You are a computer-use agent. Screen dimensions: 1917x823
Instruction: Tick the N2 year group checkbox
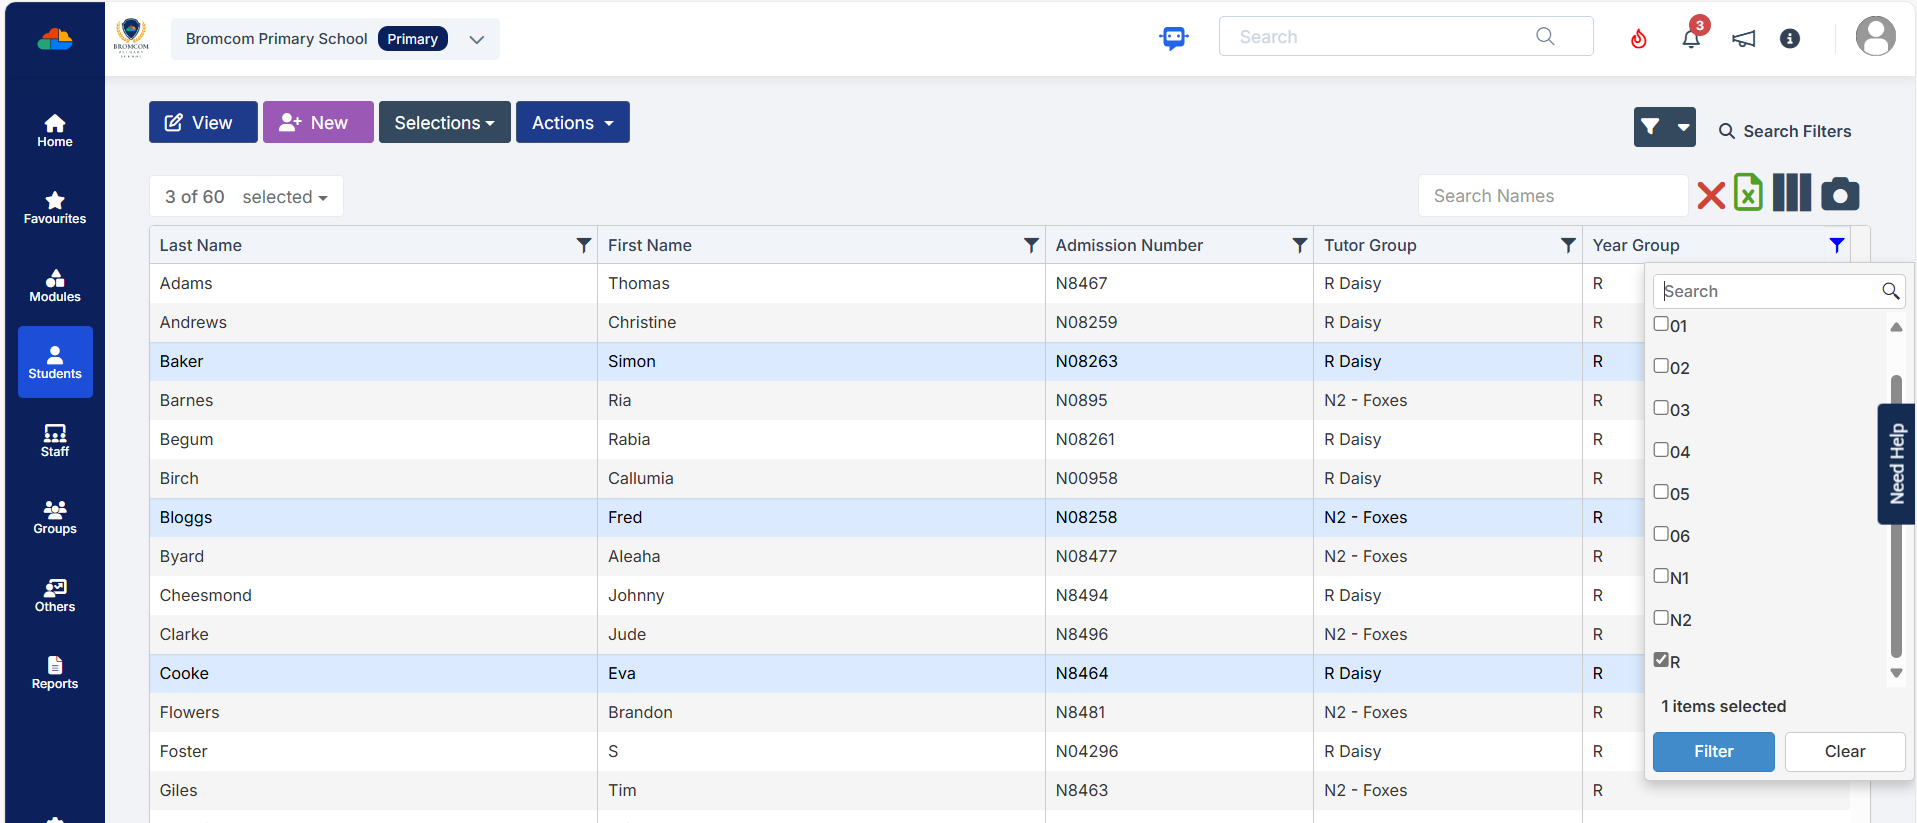[1661, 618]
